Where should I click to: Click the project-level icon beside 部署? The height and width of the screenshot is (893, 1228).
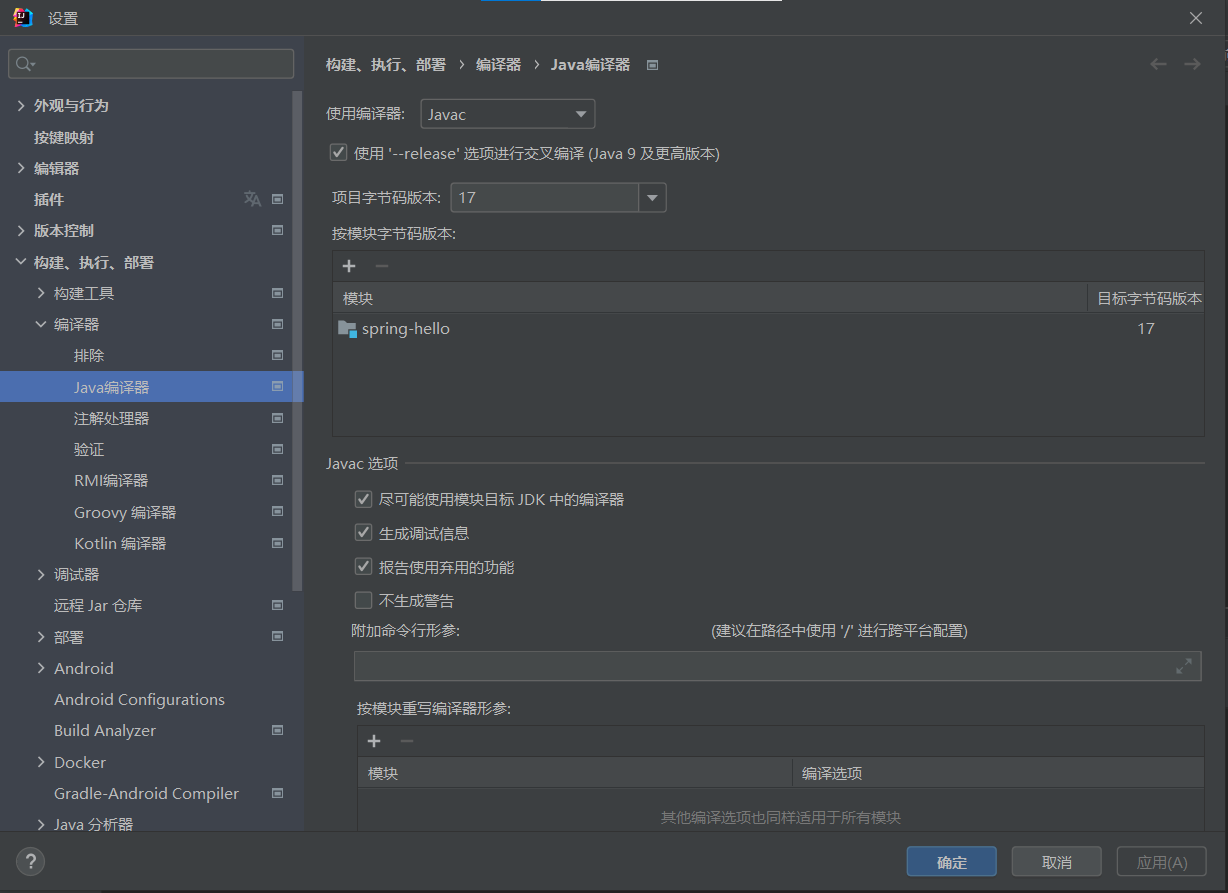click(x=278, y=637)
